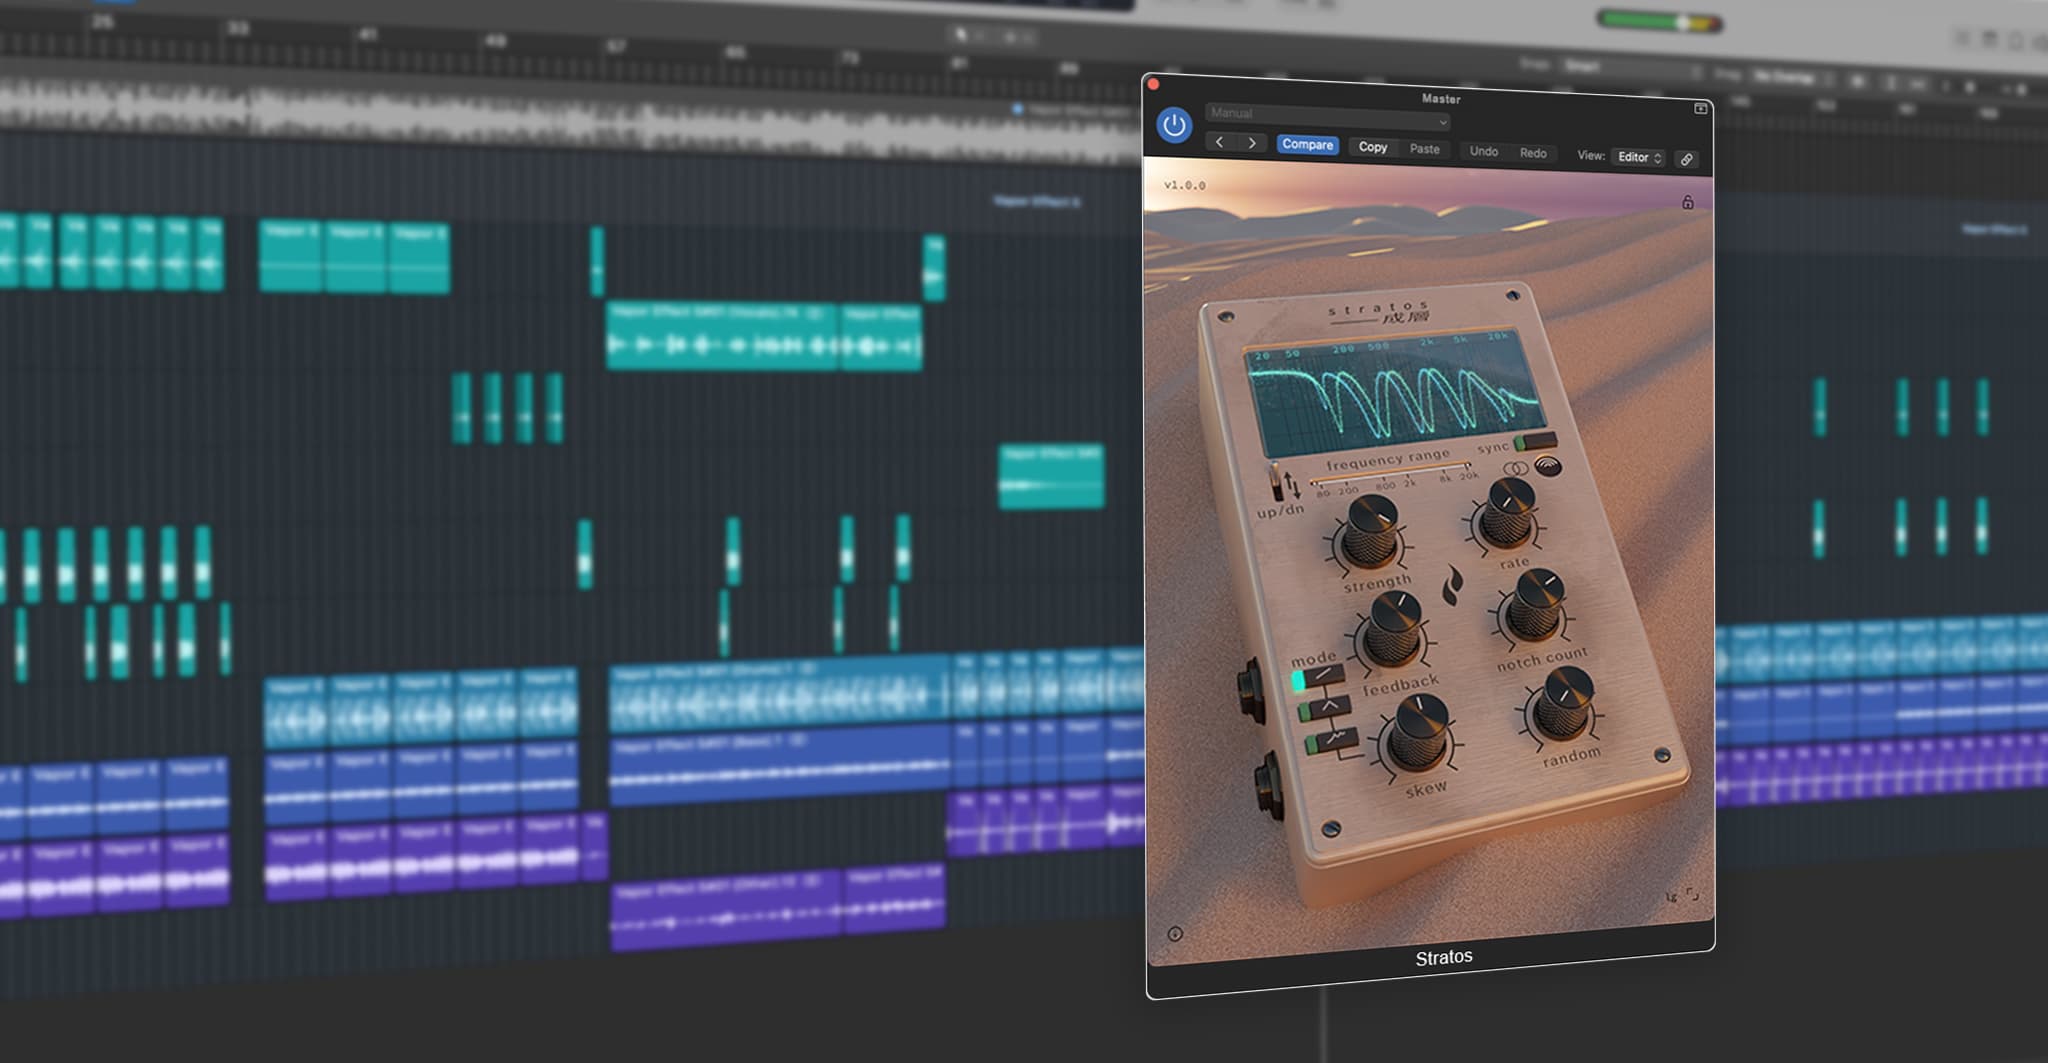The height and width of the screenshot is (1063, 2048).
Task: Open the View Editor dropdown
Action: pos(1638,158)
